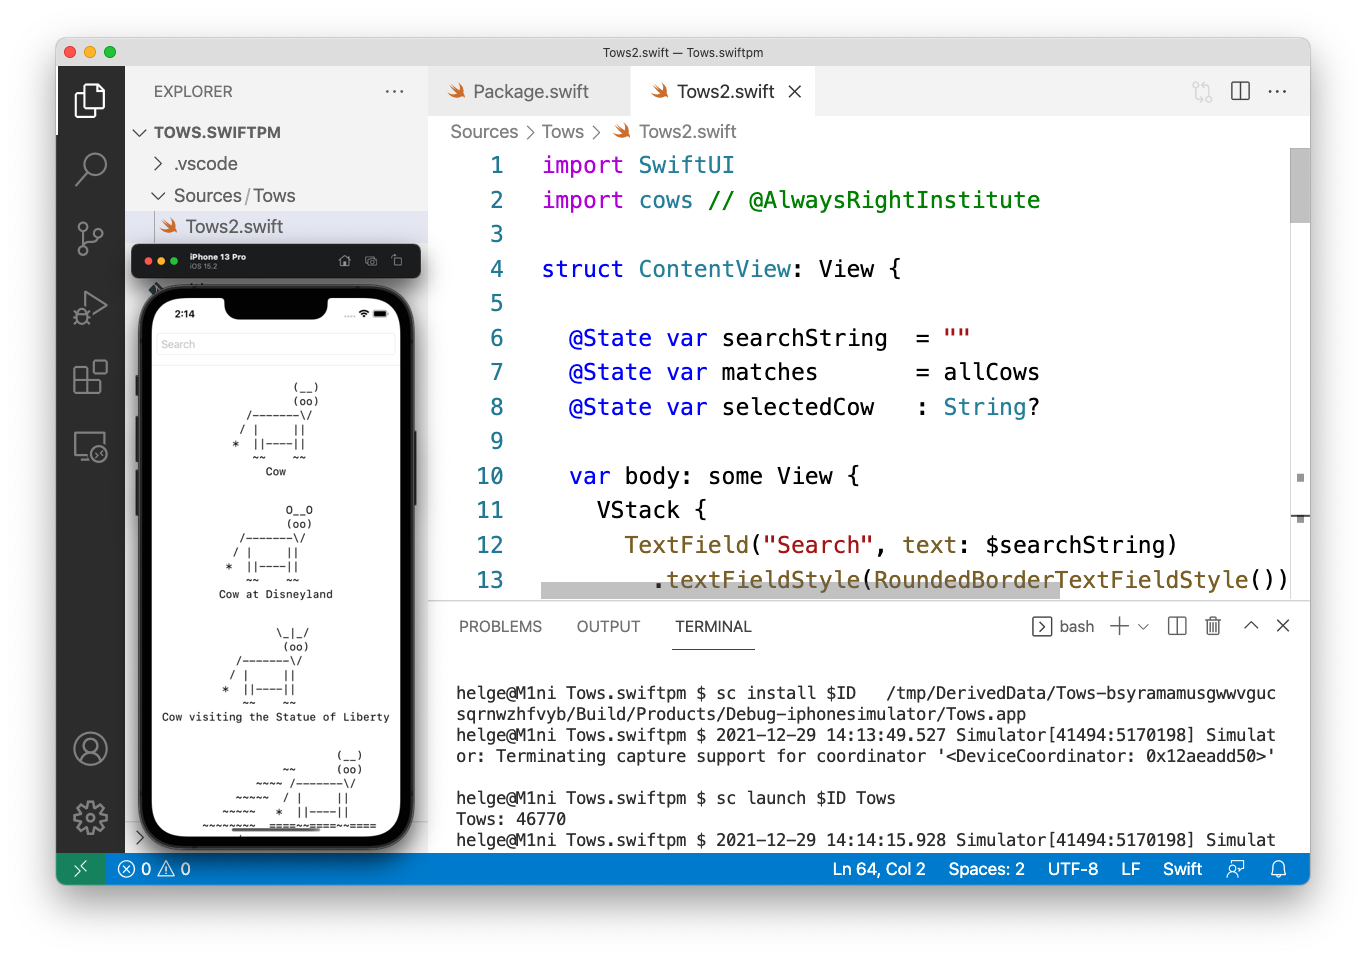Viewport: 1366px width, 959px height.
Task: Click the Search field in the simulator
Action: pyautogui.click(x=276, y=344)
